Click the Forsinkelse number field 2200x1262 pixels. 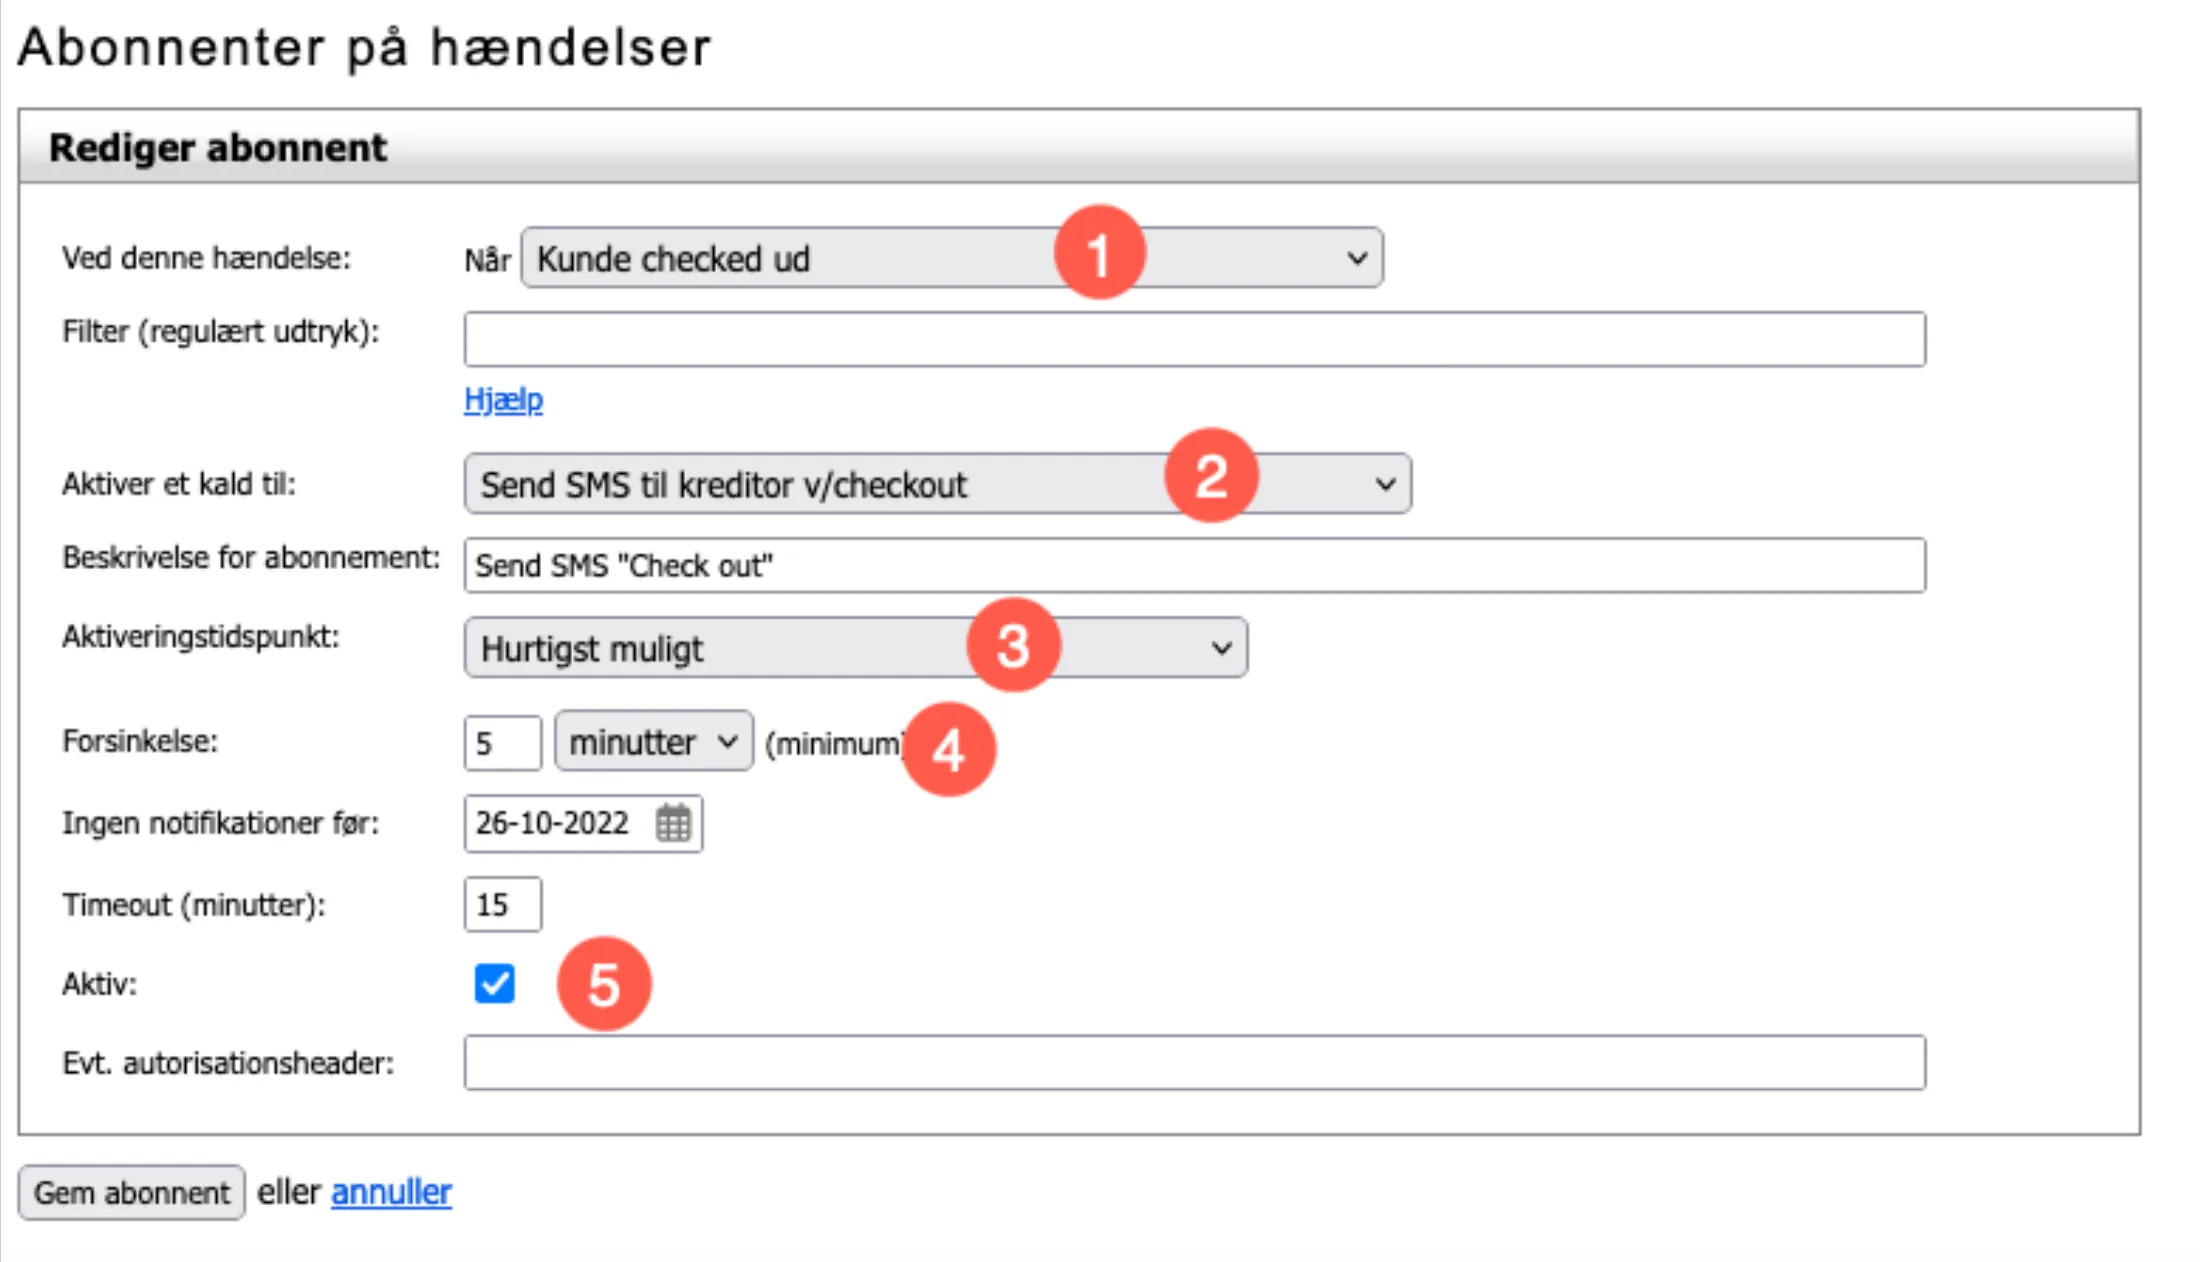click(x=502, y=743)
